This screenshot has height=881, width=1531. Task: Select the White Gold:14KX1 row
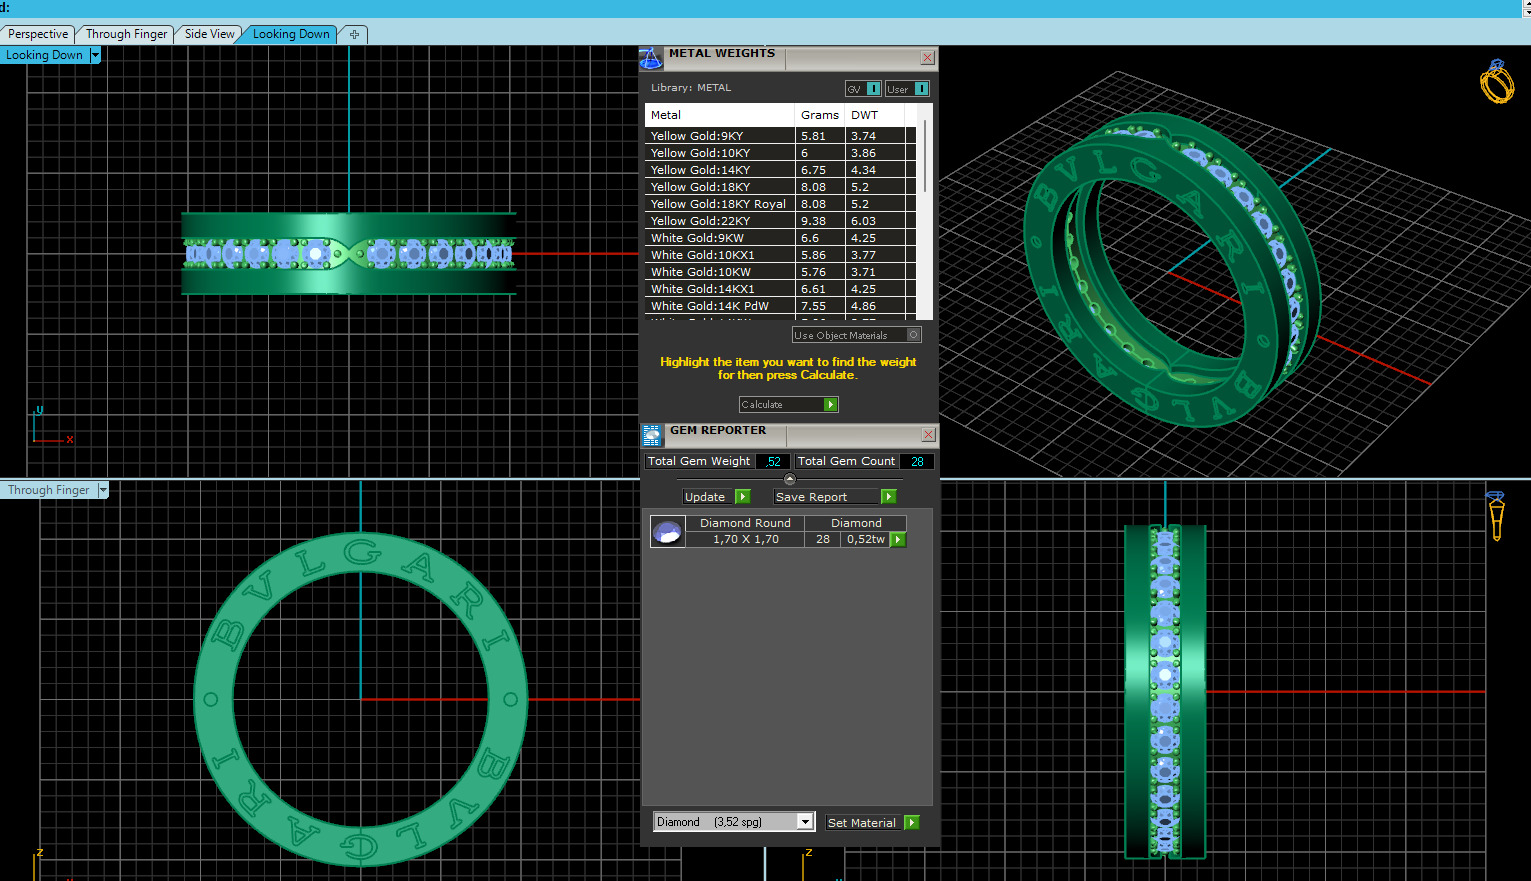780,289
